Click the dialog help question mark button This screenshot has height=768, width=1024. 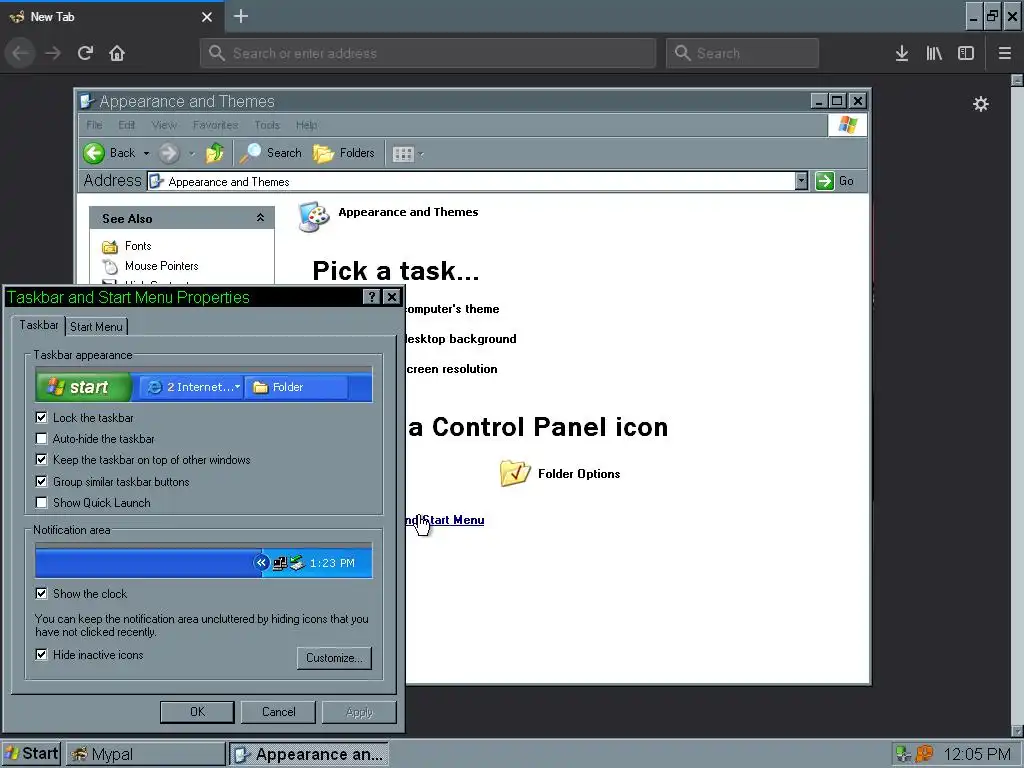click(371, 297)
